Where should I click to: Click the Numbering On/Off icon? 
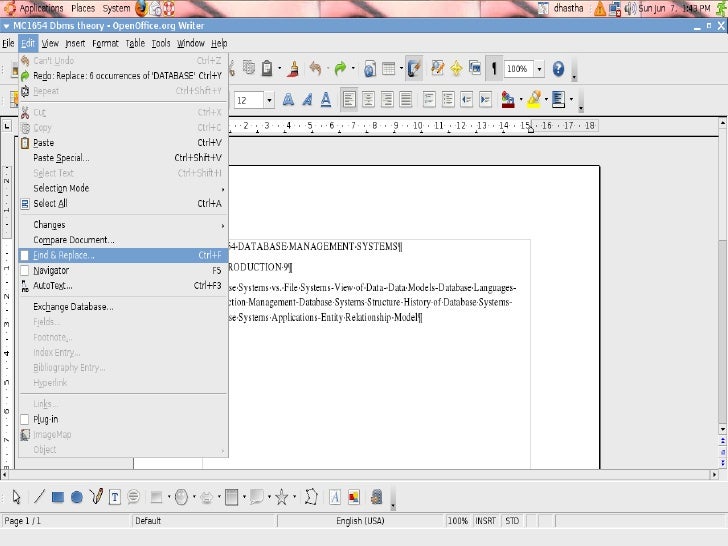pos(429,99)
